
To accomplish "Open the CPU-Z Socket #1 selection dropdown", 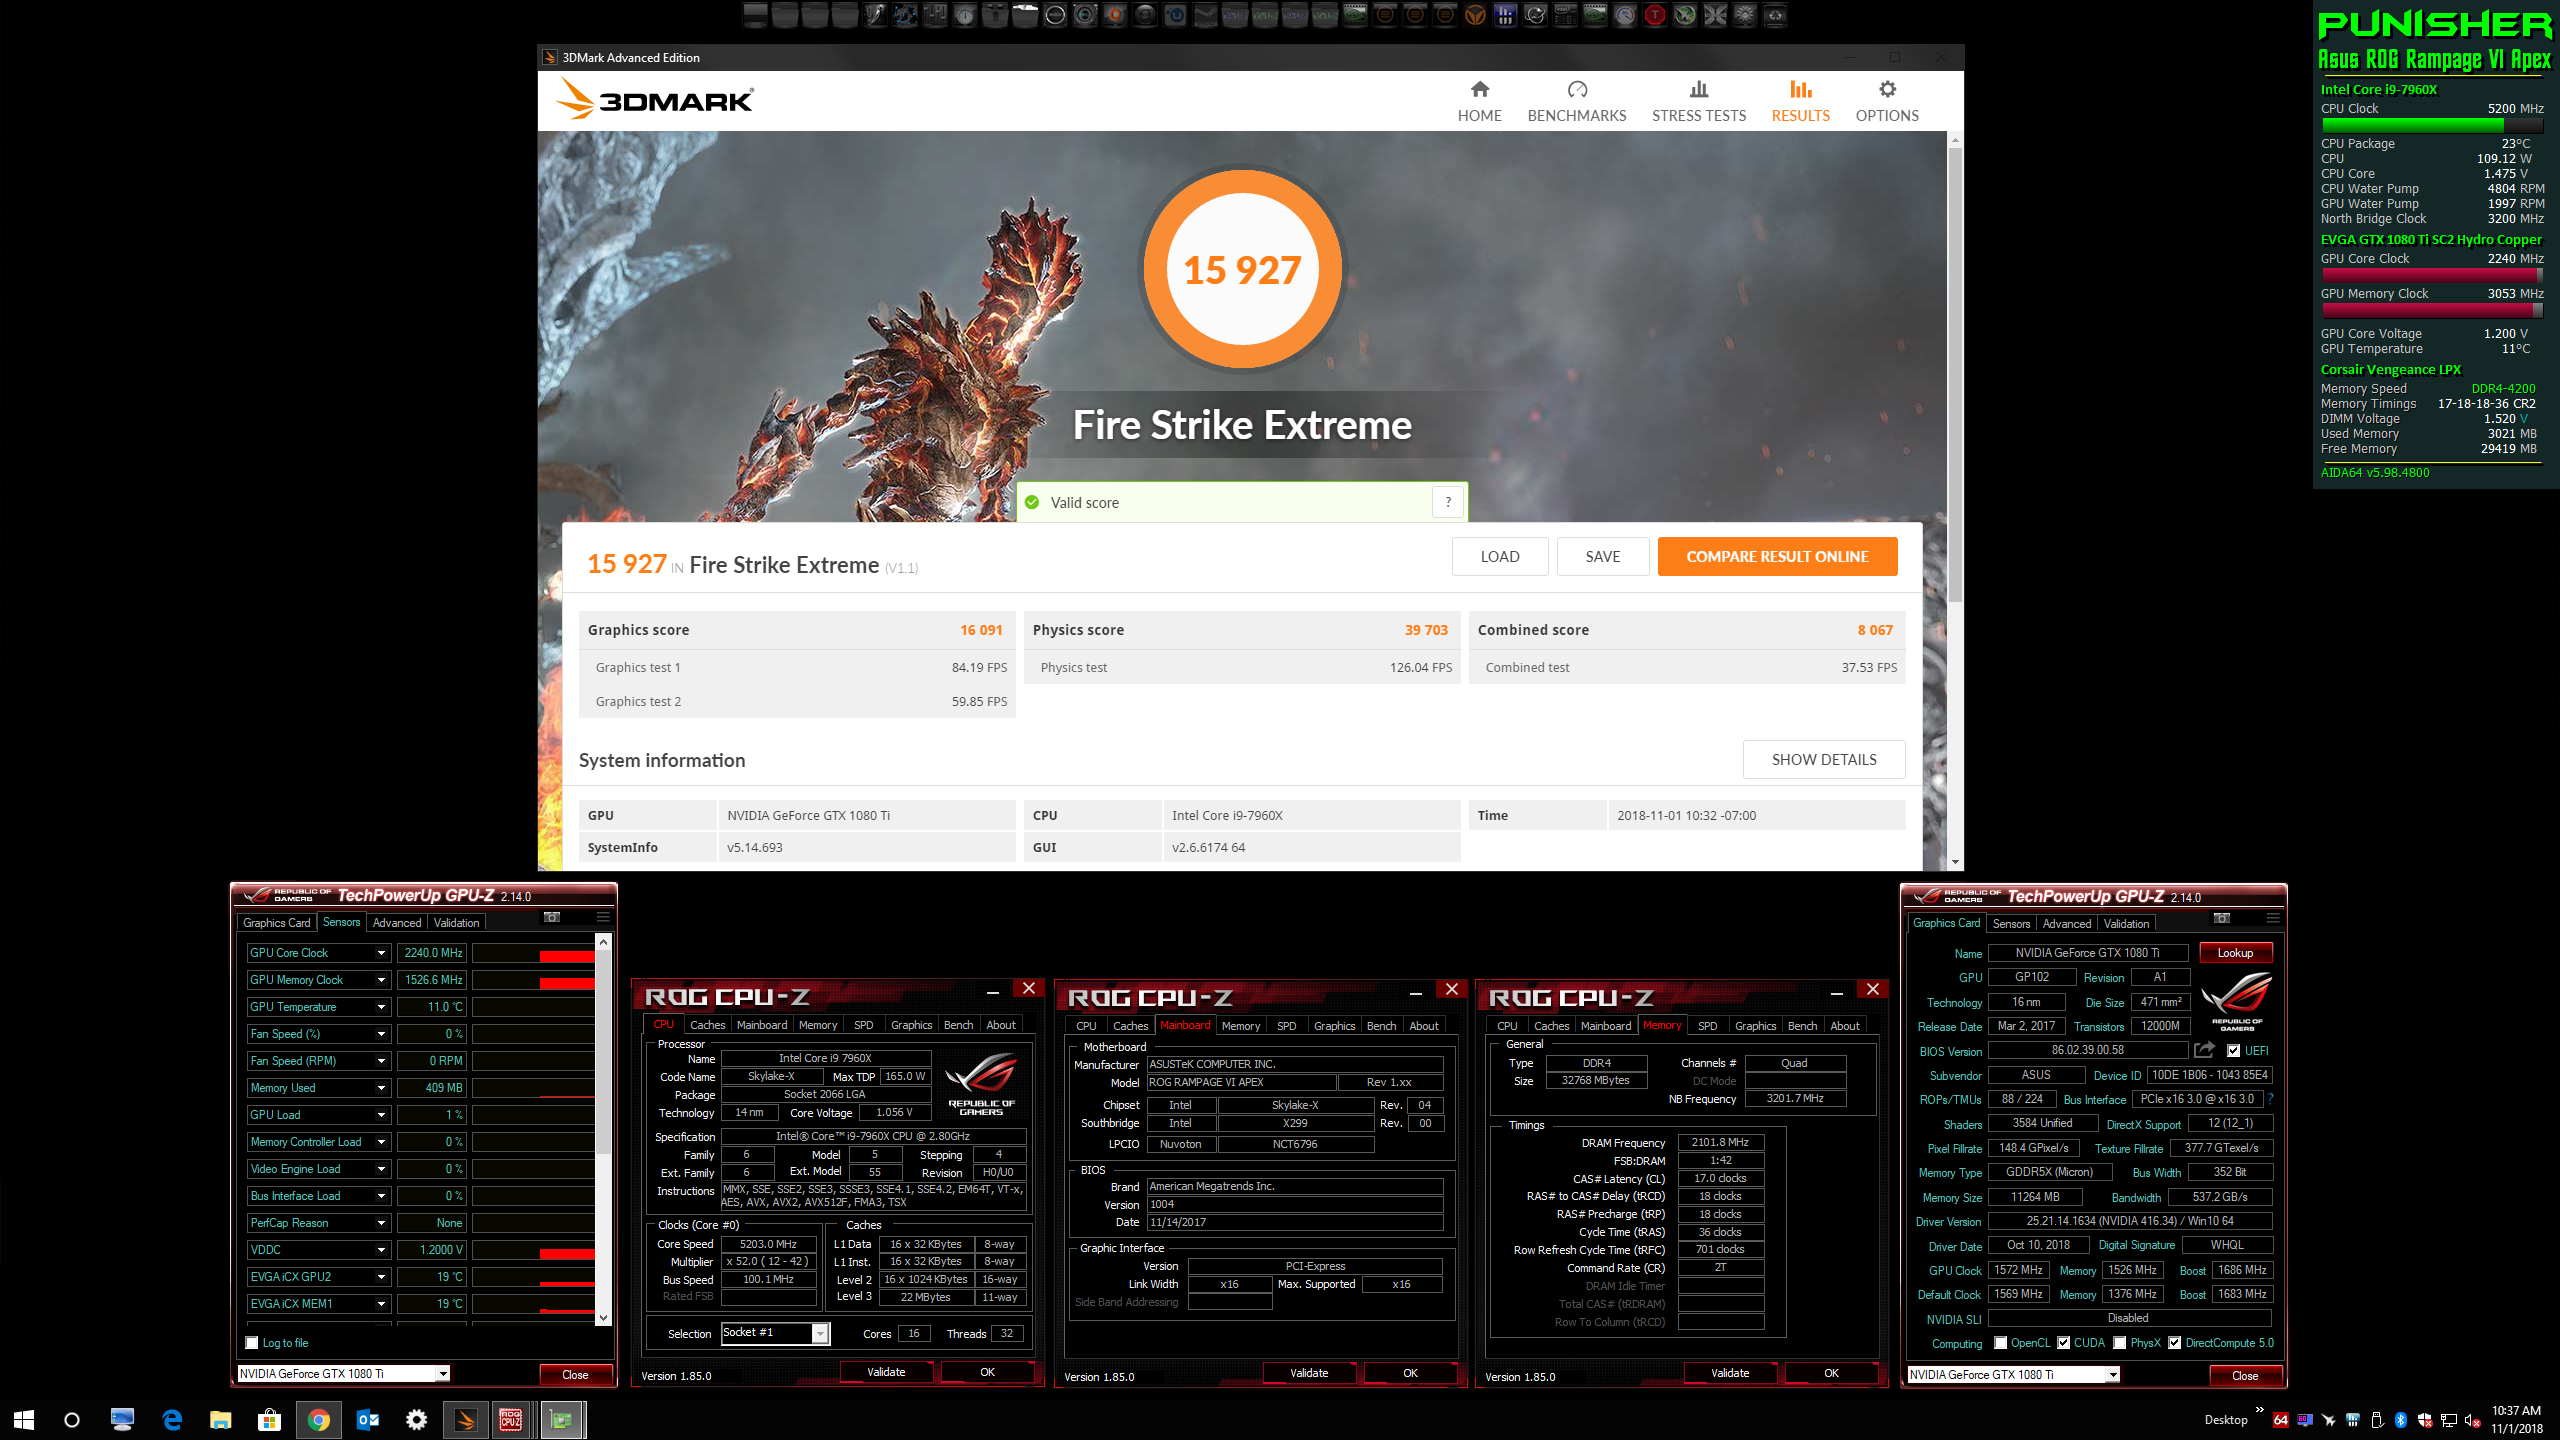I will click(820, 1333).
